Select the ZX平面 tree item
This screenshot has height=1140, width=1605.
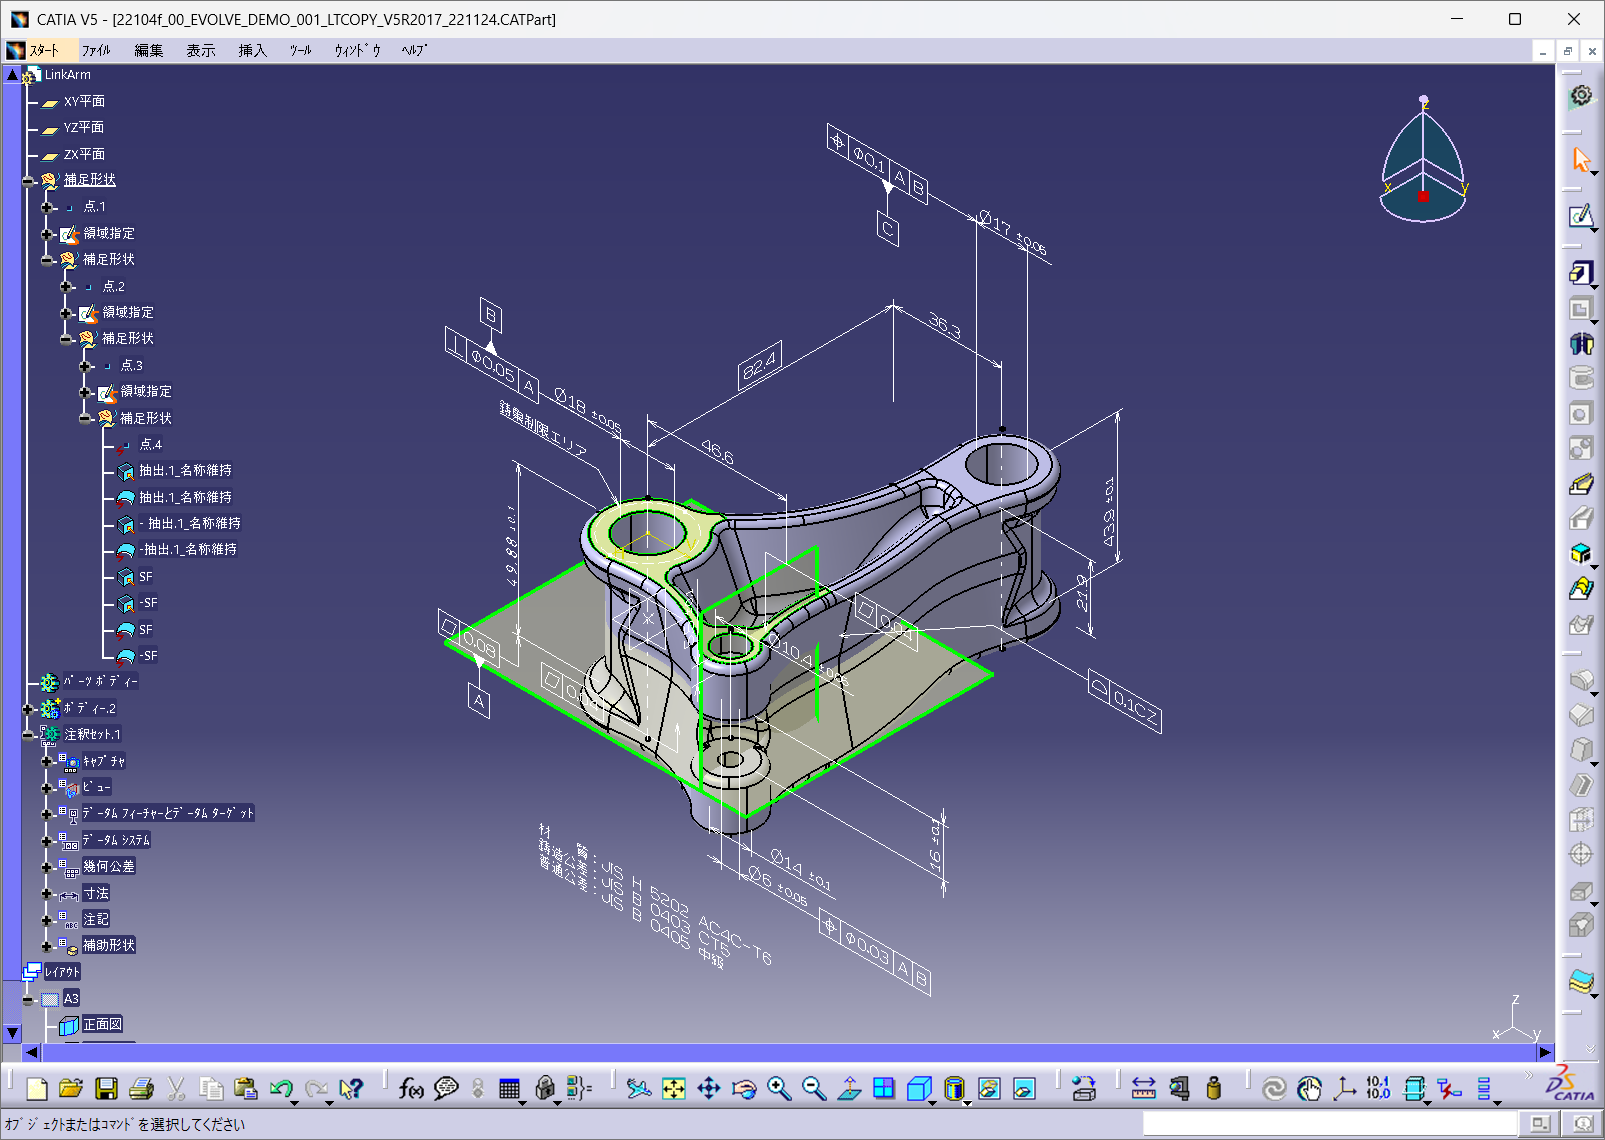84,155
